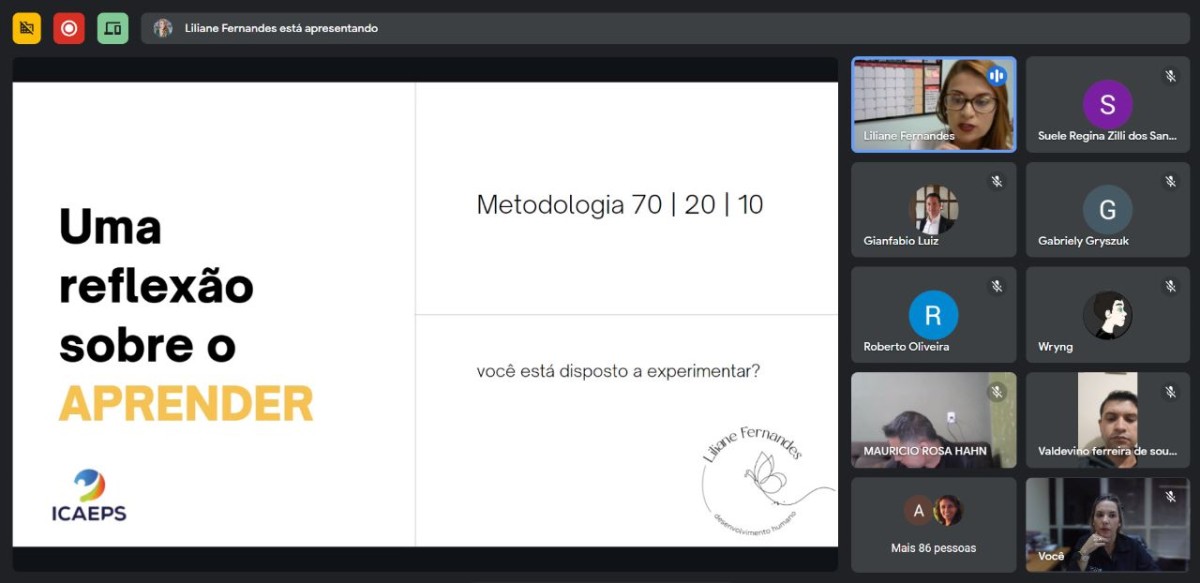Click the blue audio indicator on Liliane's tile
Viewport: 1200px width, 583px height.
[x=996, y=76]
